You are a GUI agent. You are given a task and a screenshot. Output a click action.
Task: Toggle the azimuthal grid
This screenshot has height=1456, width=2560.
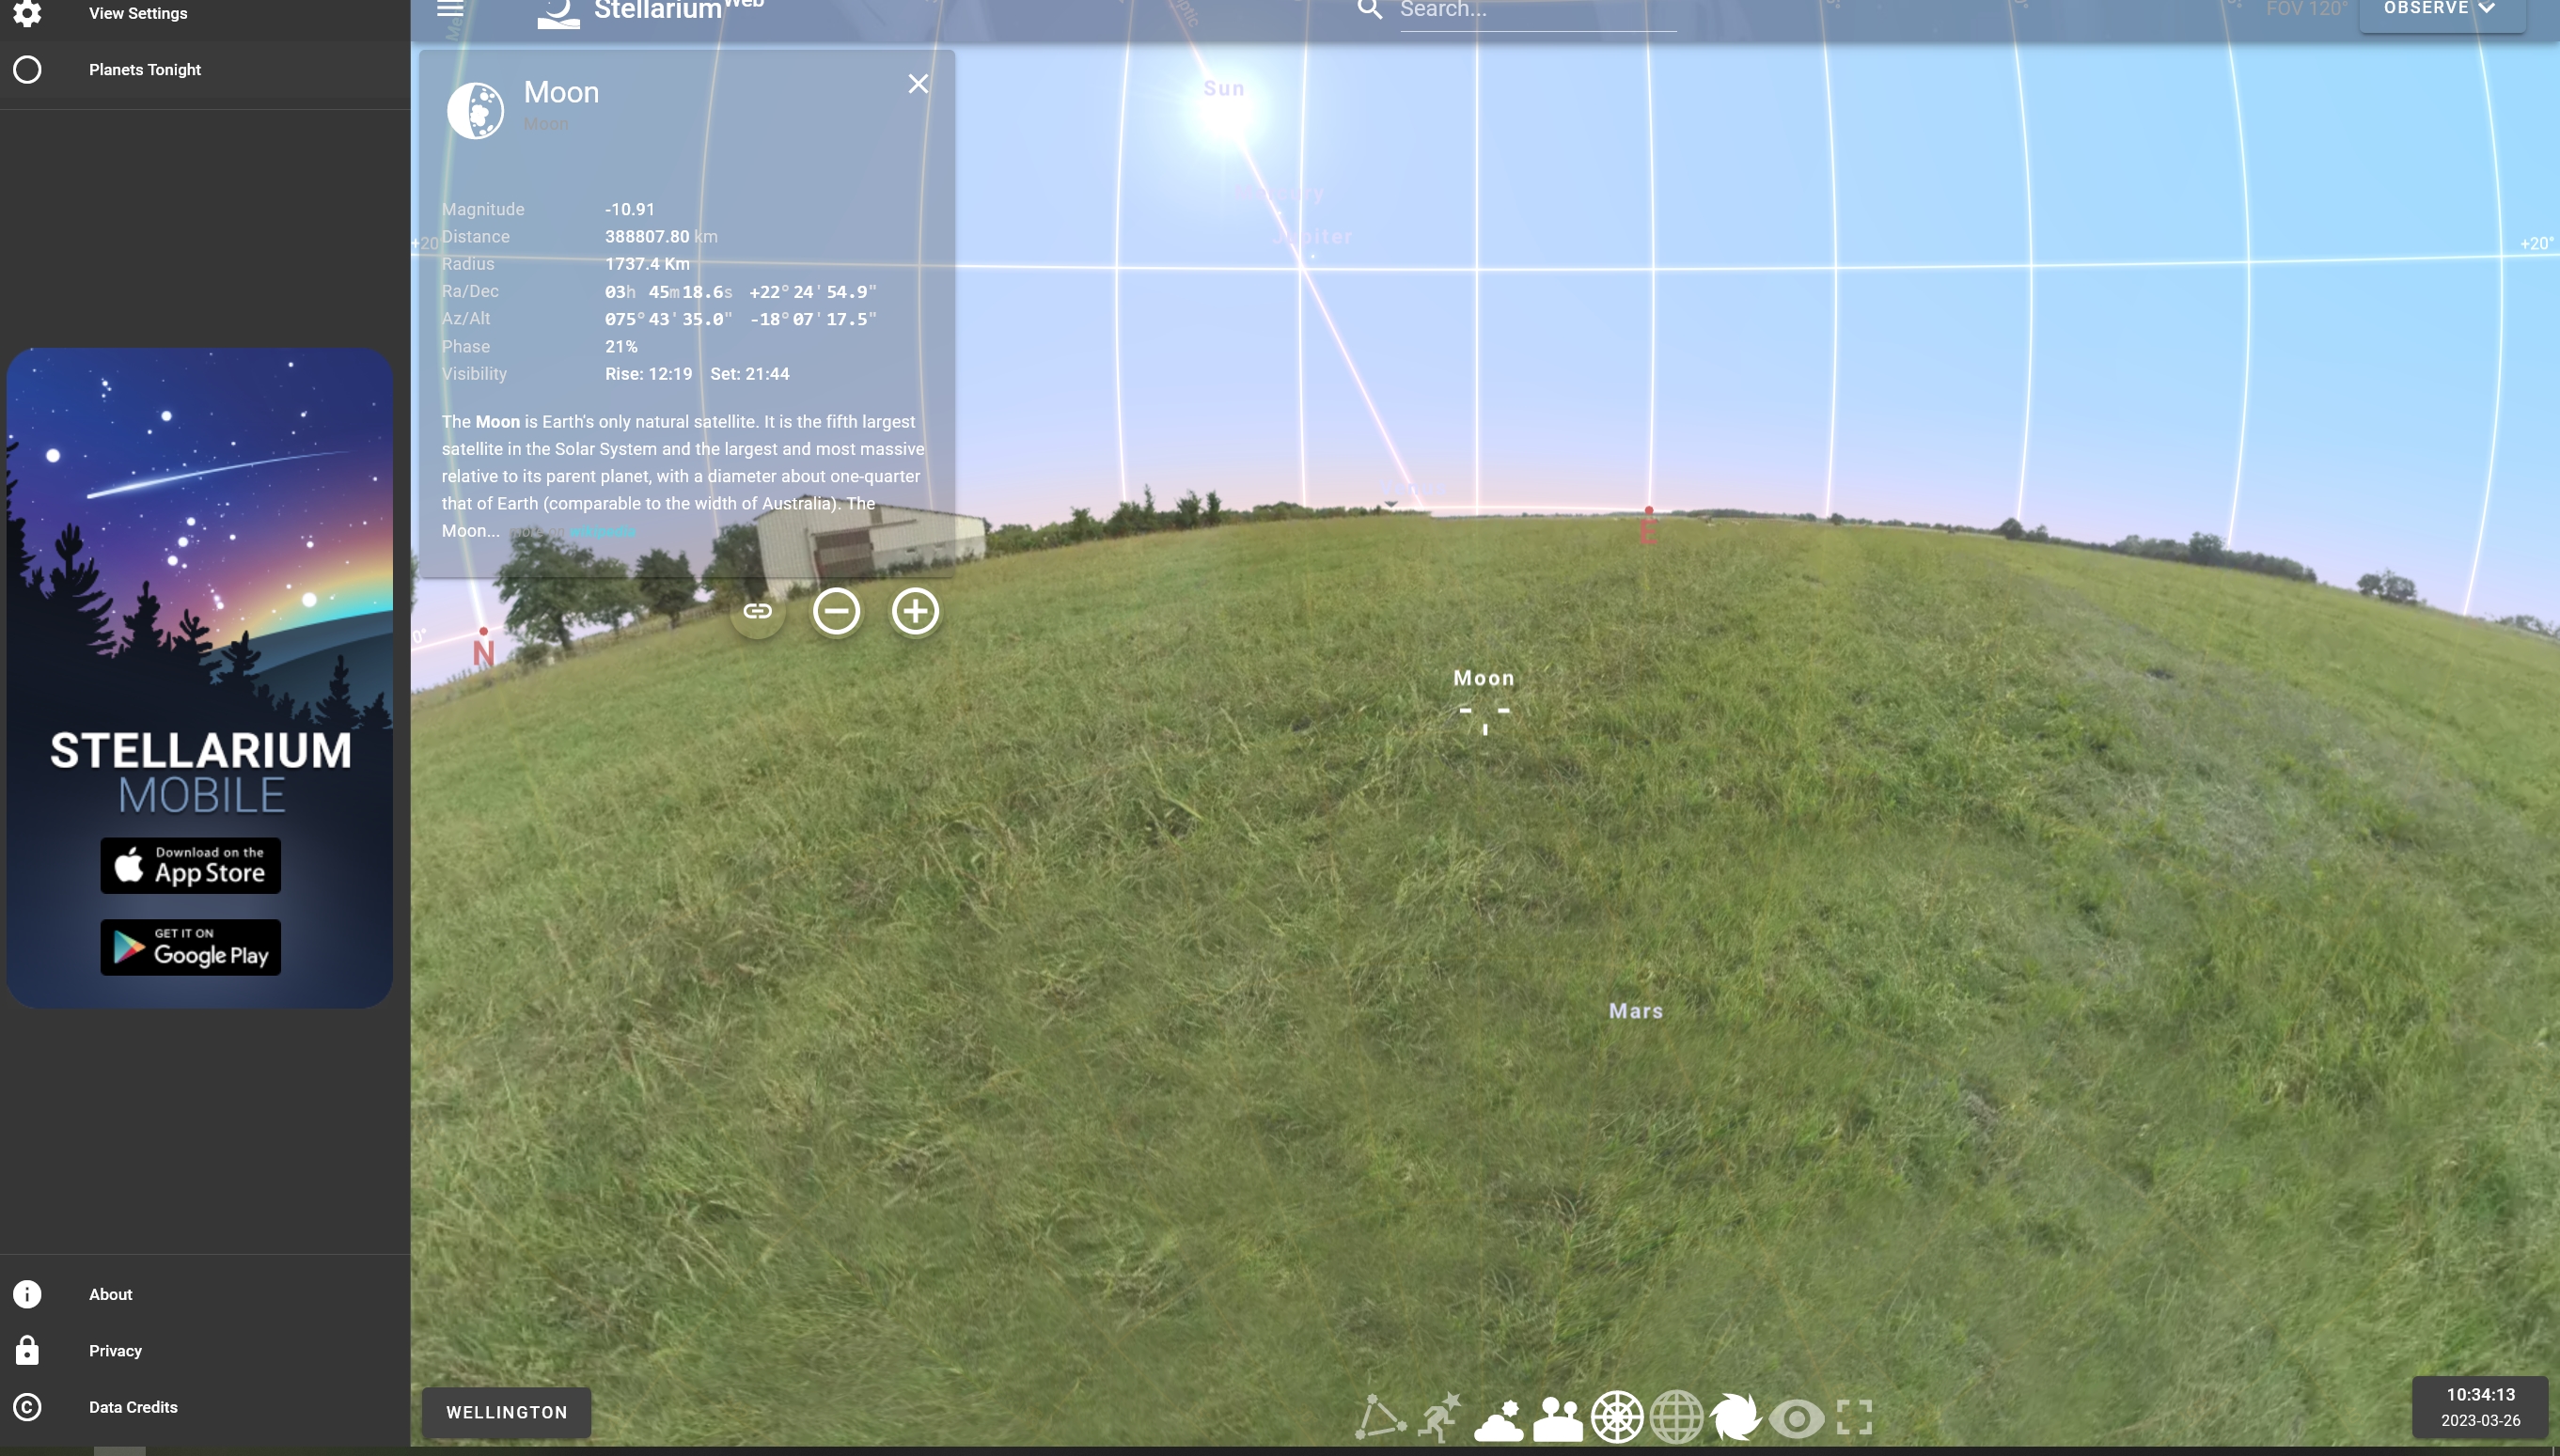tap(1617, 1417)
